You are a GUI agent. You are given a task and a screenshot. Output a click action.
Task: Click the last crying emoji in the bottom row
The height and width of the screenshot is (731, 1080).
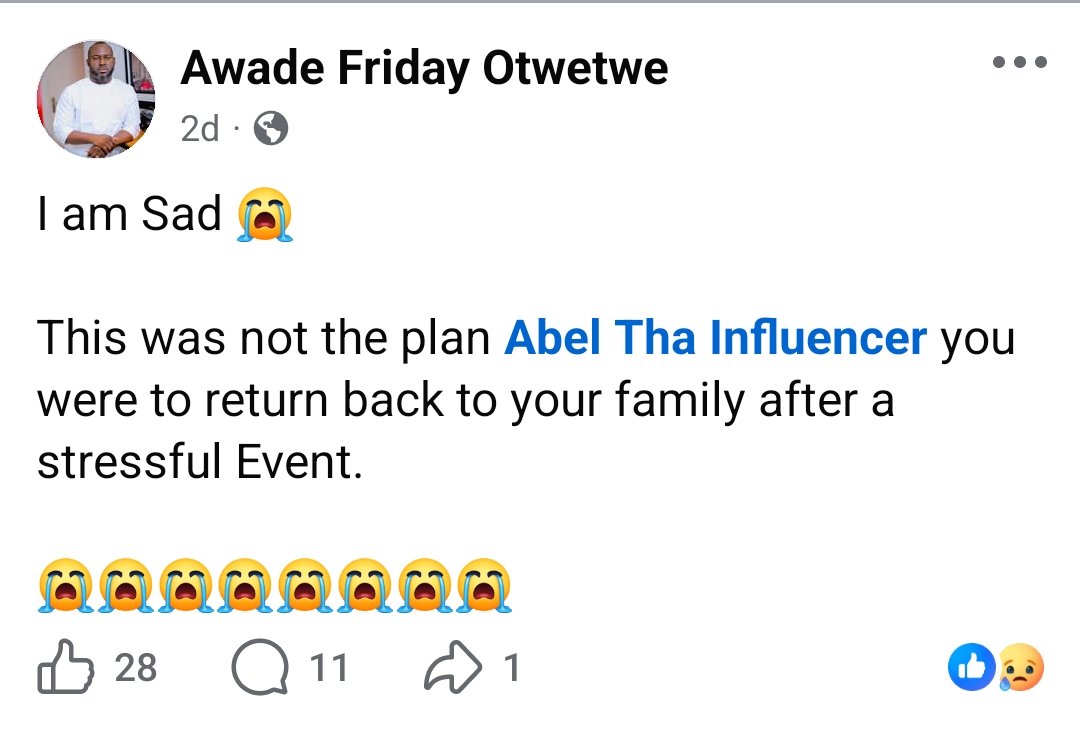(x=484, y=586)
